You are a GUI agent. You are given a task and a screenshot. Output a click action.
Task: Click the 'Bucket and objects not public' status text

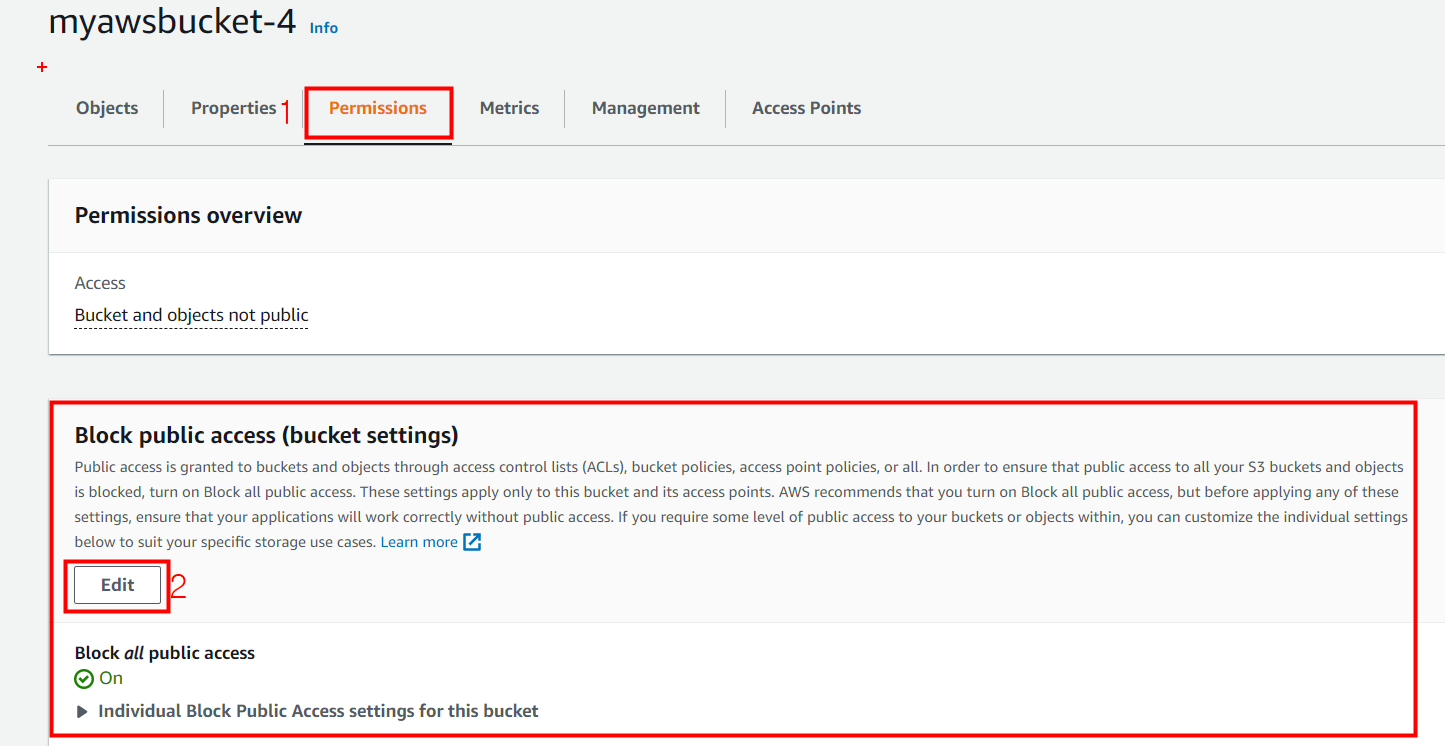point(192,315)
